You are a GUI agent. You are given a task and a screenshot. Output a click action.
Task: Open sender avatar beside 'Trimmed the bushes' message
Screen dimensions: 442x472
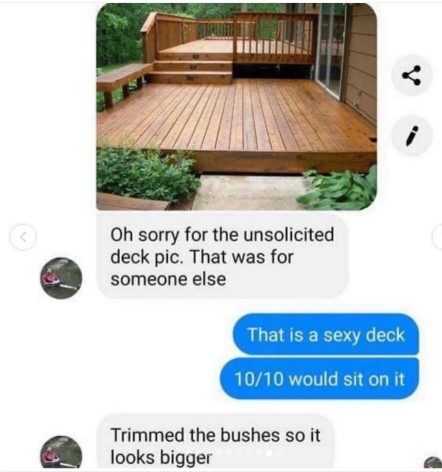coord(61,453)
